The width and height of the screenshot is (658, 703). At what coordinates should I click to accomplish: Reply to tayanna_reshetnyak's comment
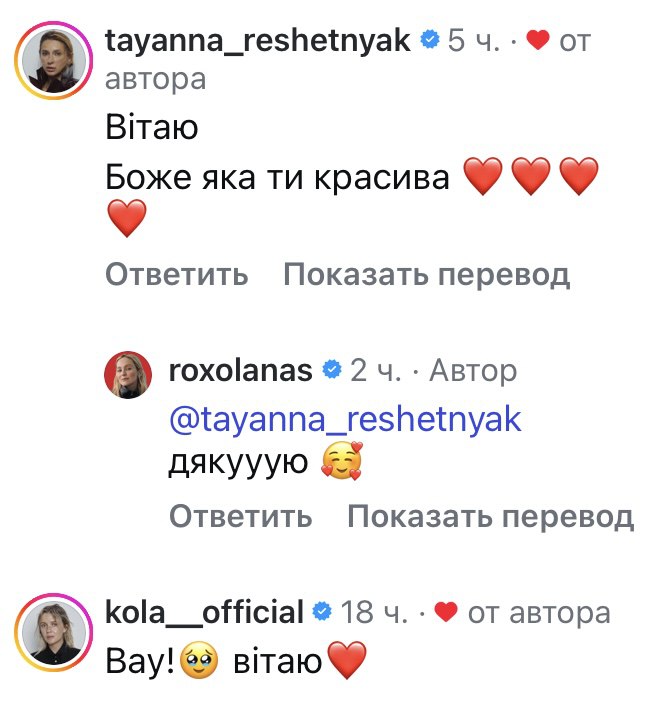pyautogui.click(x=176, y=273)
